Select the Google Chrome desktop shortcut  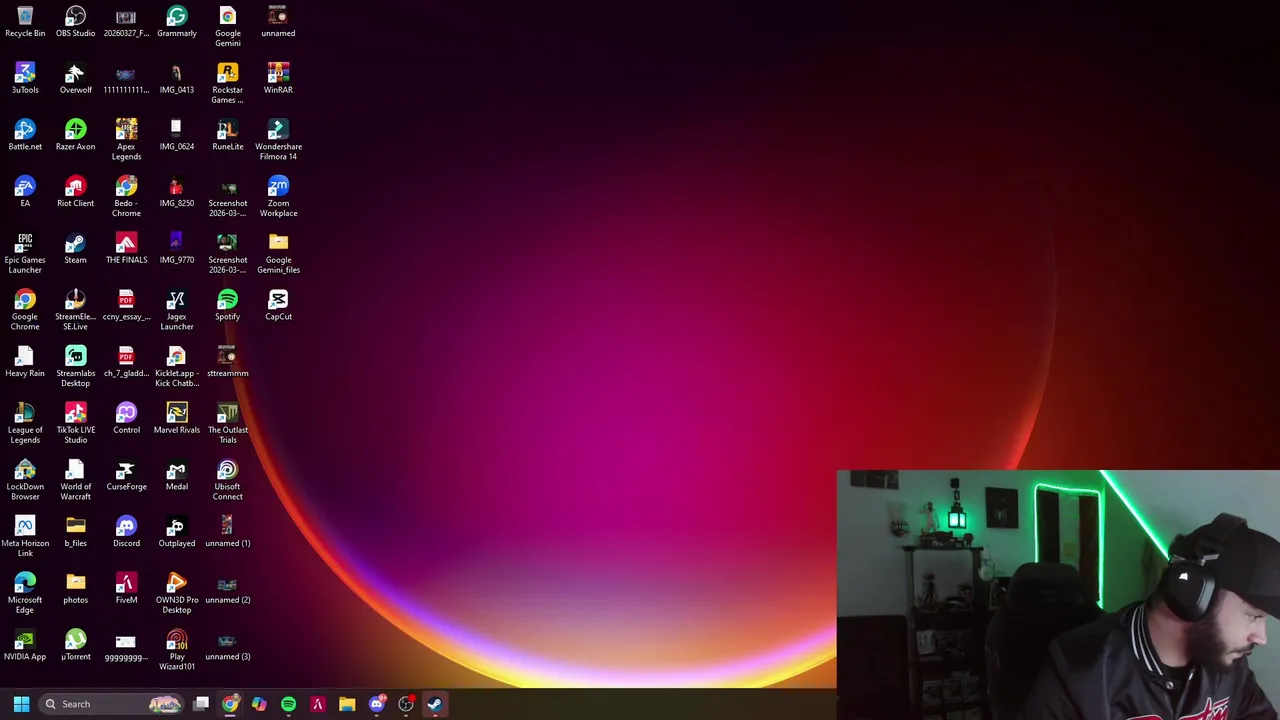(x=25, y=310)
